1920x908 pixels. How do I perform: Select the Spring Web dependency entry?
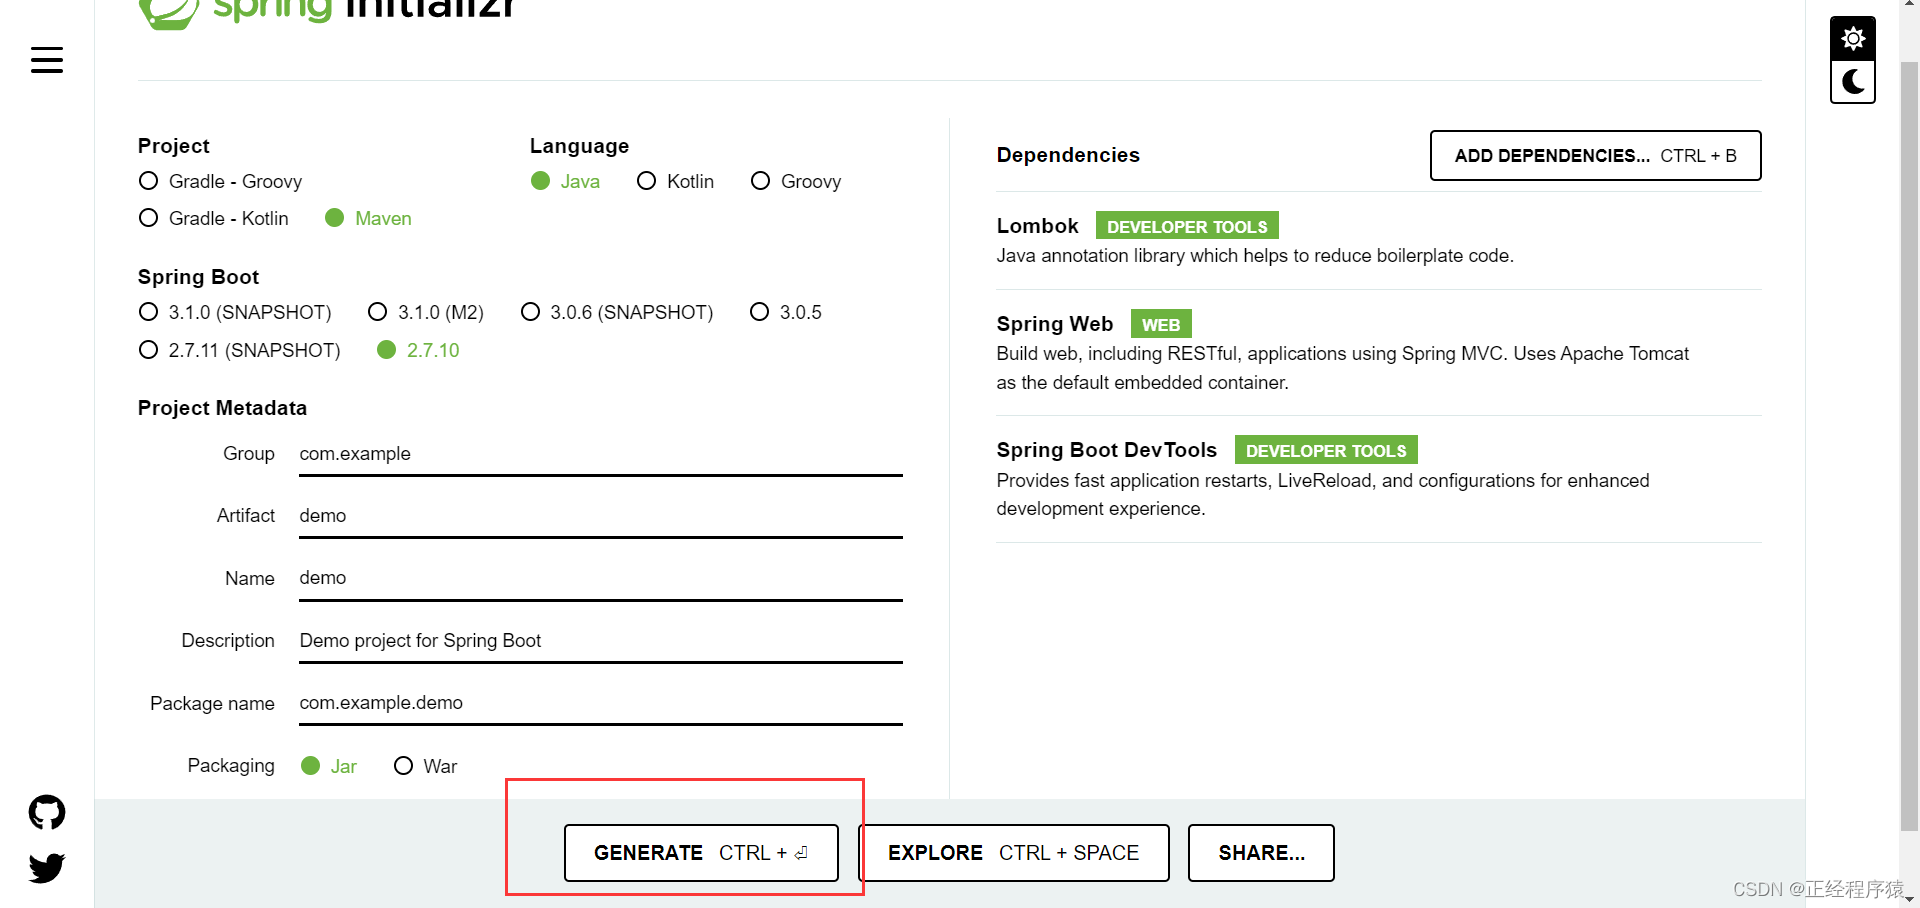(1378, 352)
